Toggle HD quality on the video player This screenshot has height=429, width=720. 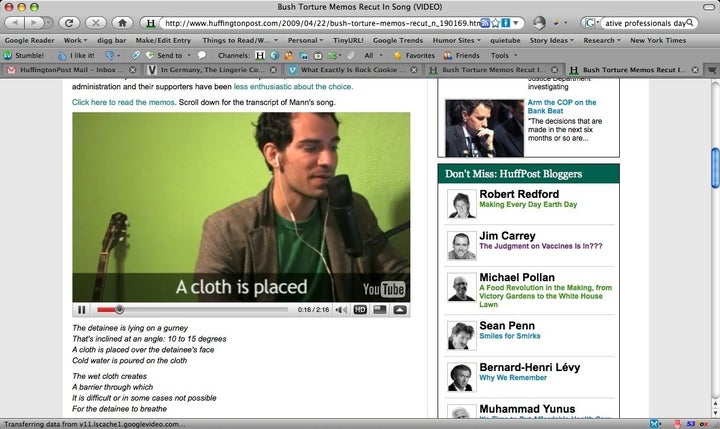pos(360,310)
